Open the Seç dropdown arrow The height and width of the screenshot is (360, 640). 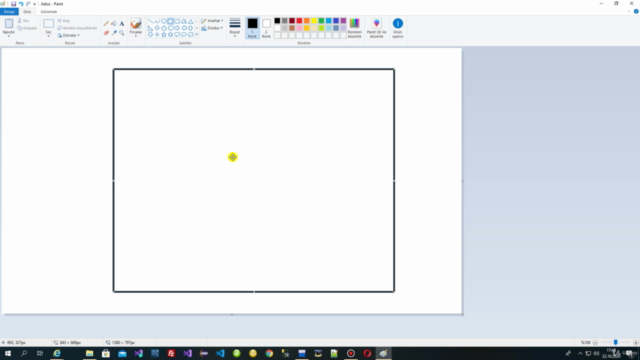49,36
